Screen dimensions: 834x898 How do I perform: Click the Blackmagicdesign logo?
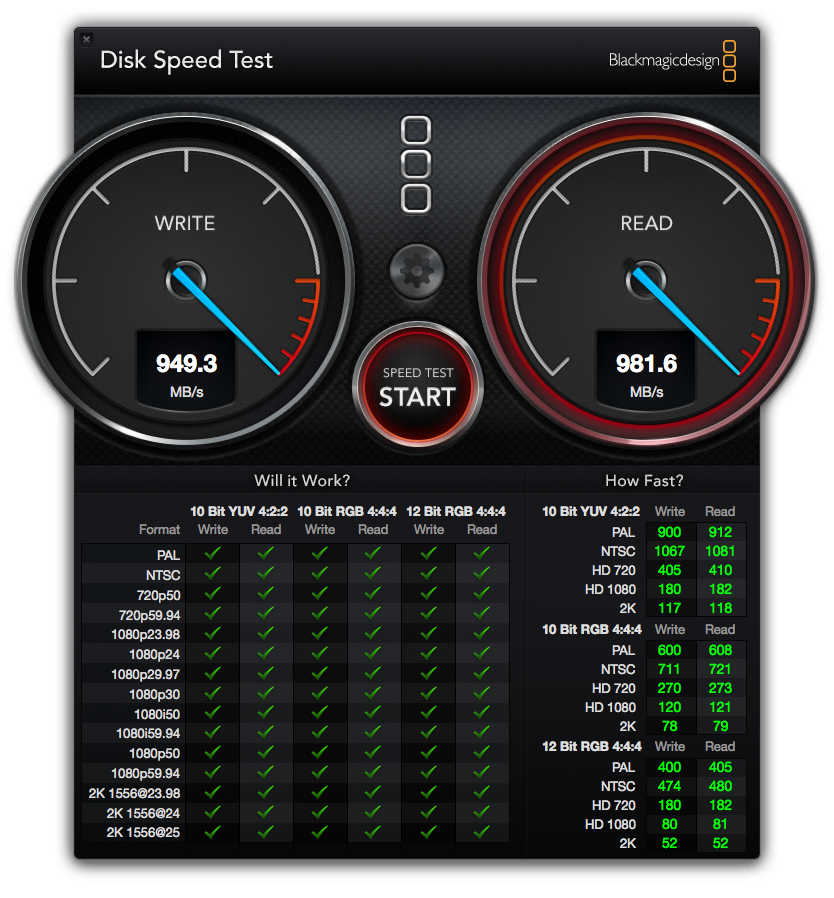click(x=672, y=61)
